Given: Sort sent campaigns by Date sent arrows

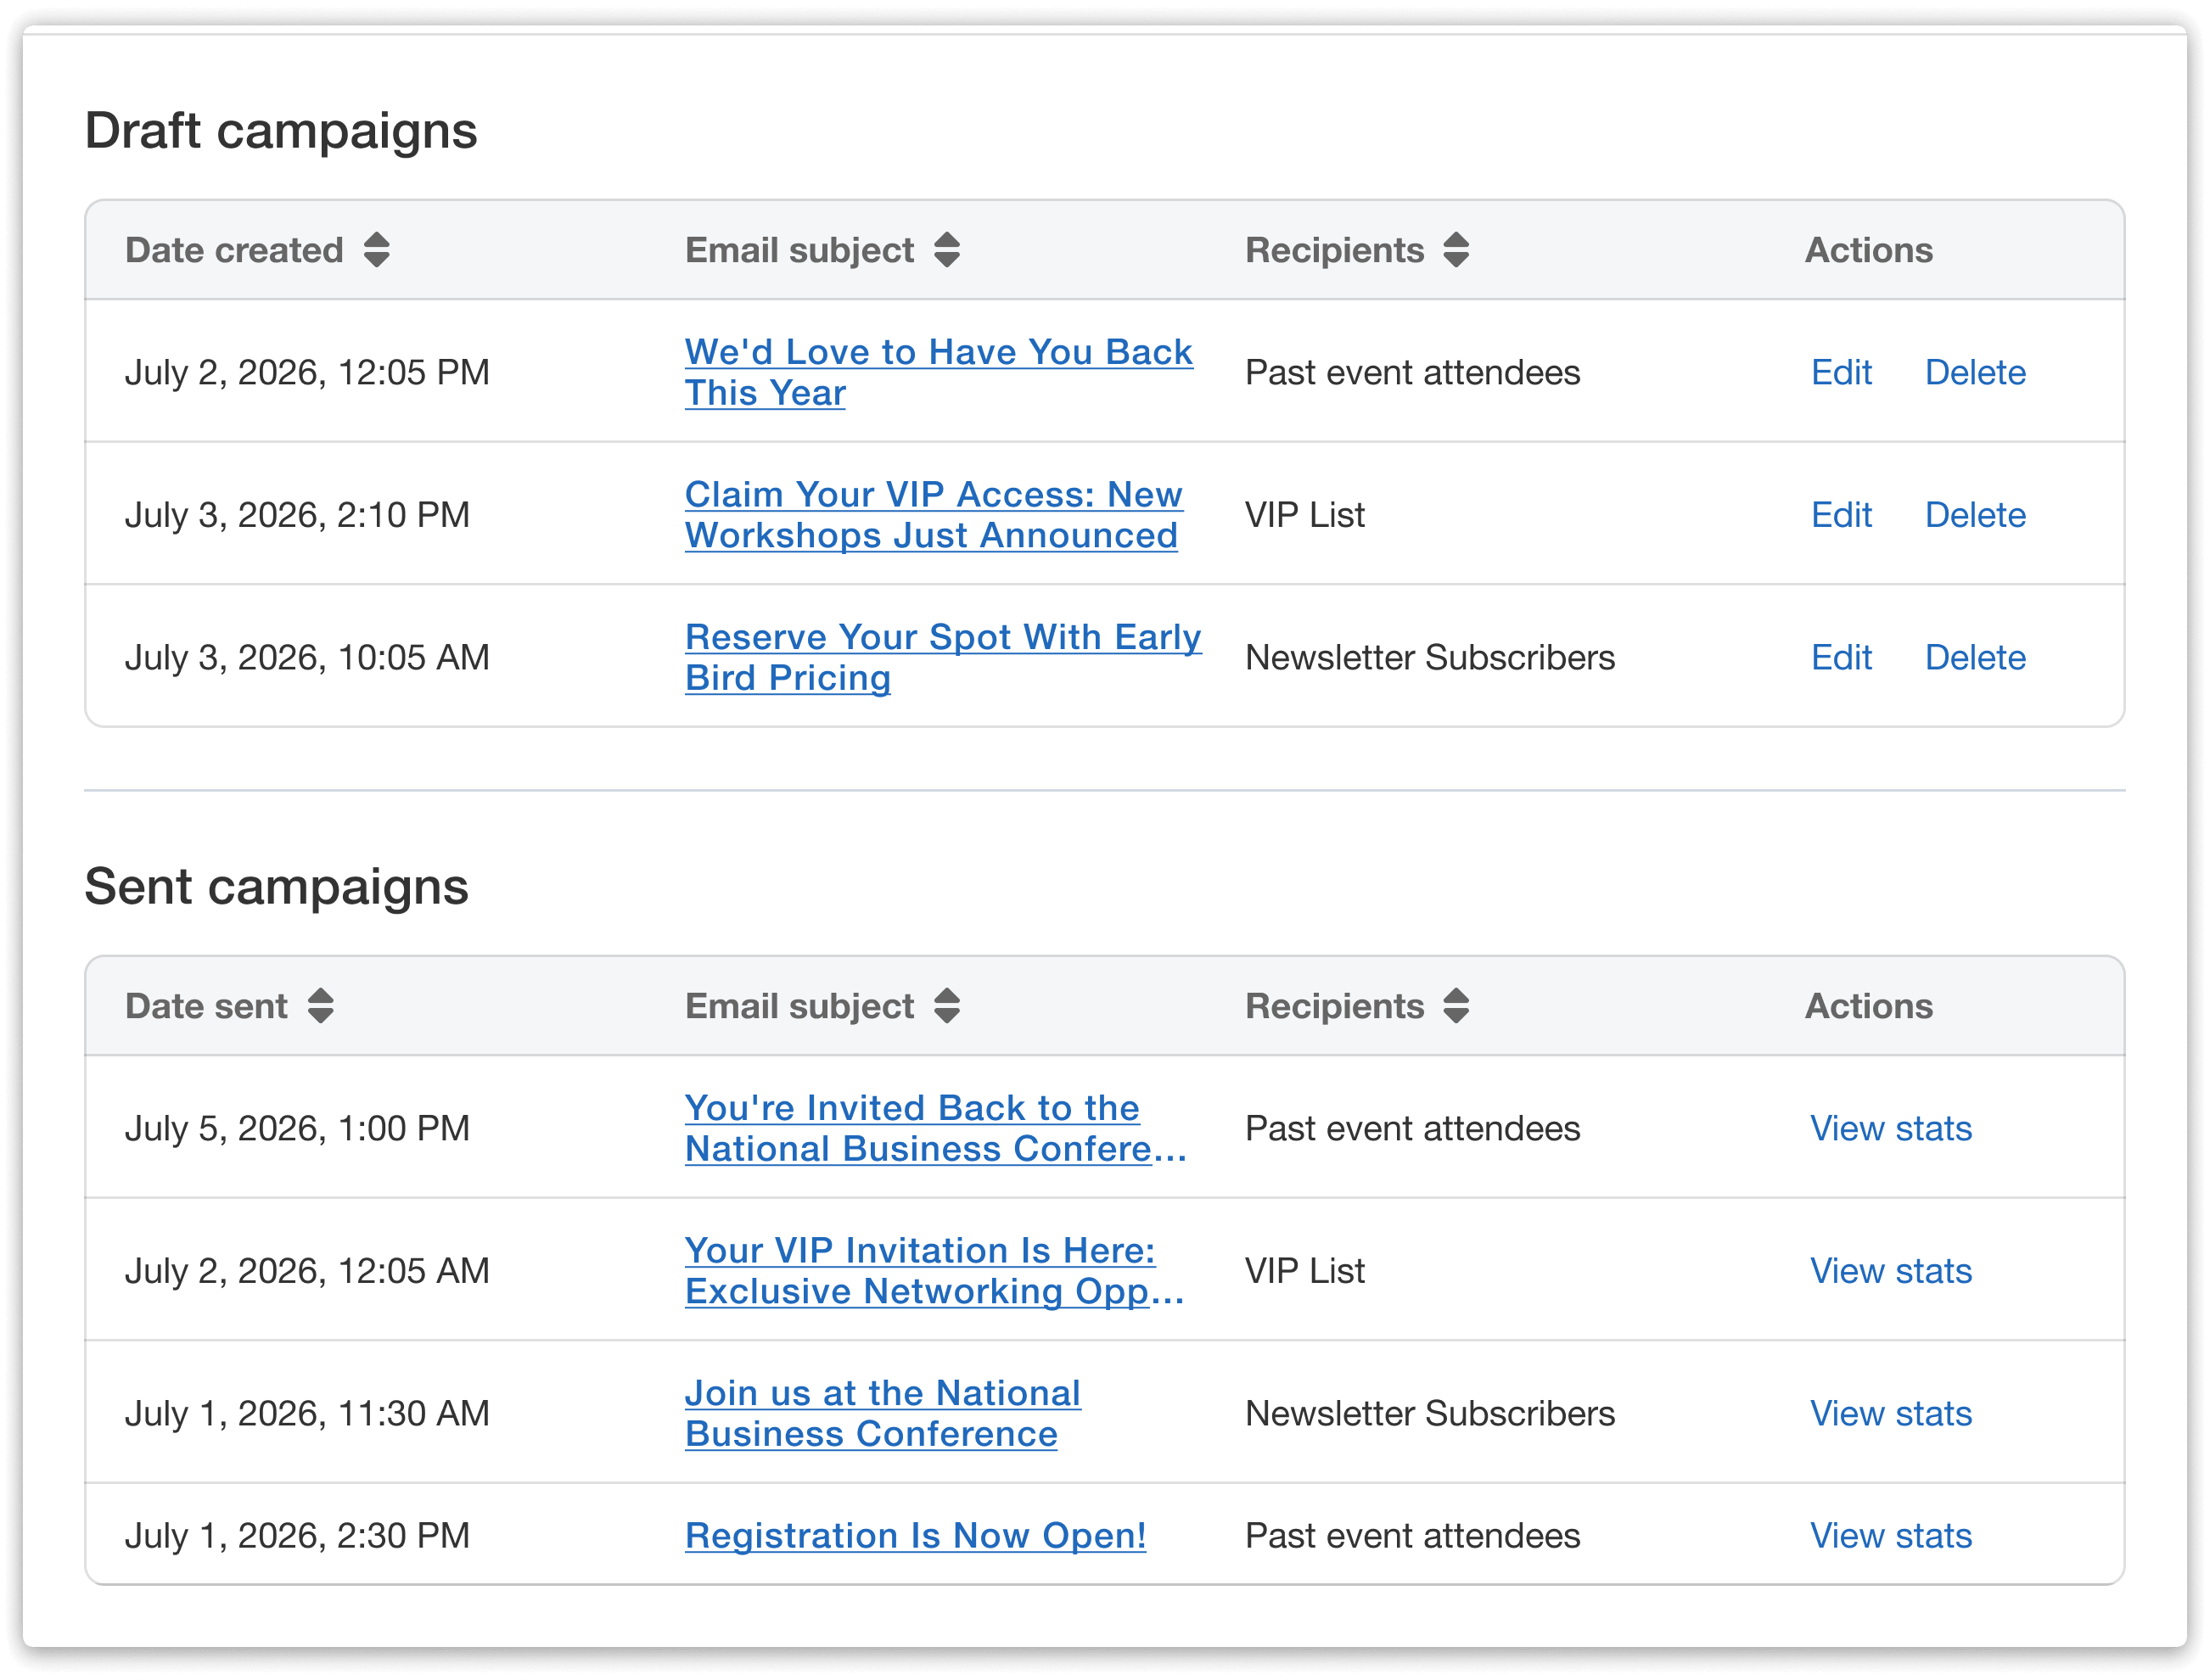Looking at the screenshot, I should pyautogui.click(x=320, y=1006).
